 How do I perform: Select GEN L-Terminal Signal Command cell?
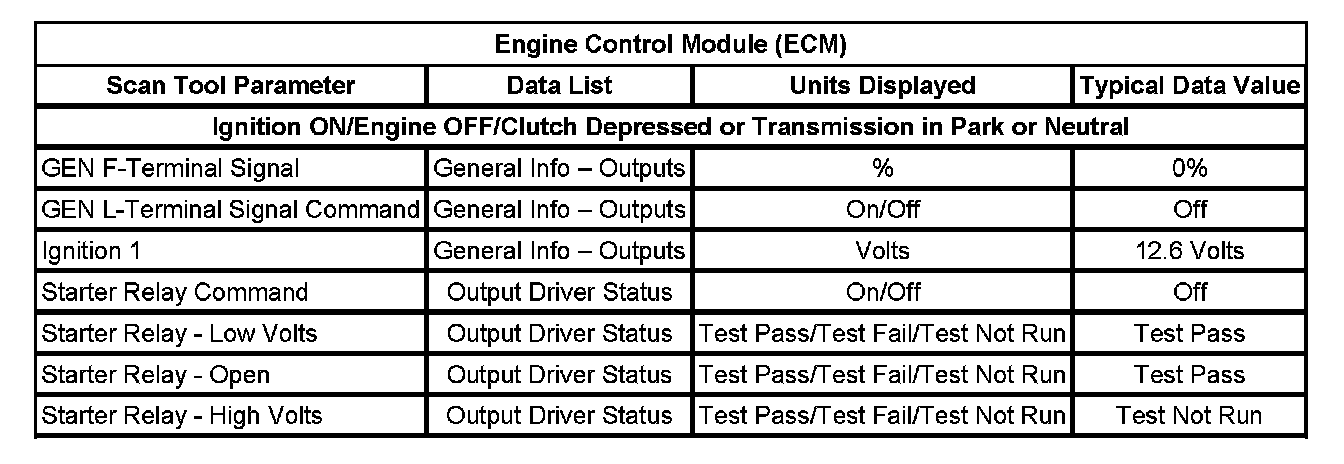coord(230,210)
